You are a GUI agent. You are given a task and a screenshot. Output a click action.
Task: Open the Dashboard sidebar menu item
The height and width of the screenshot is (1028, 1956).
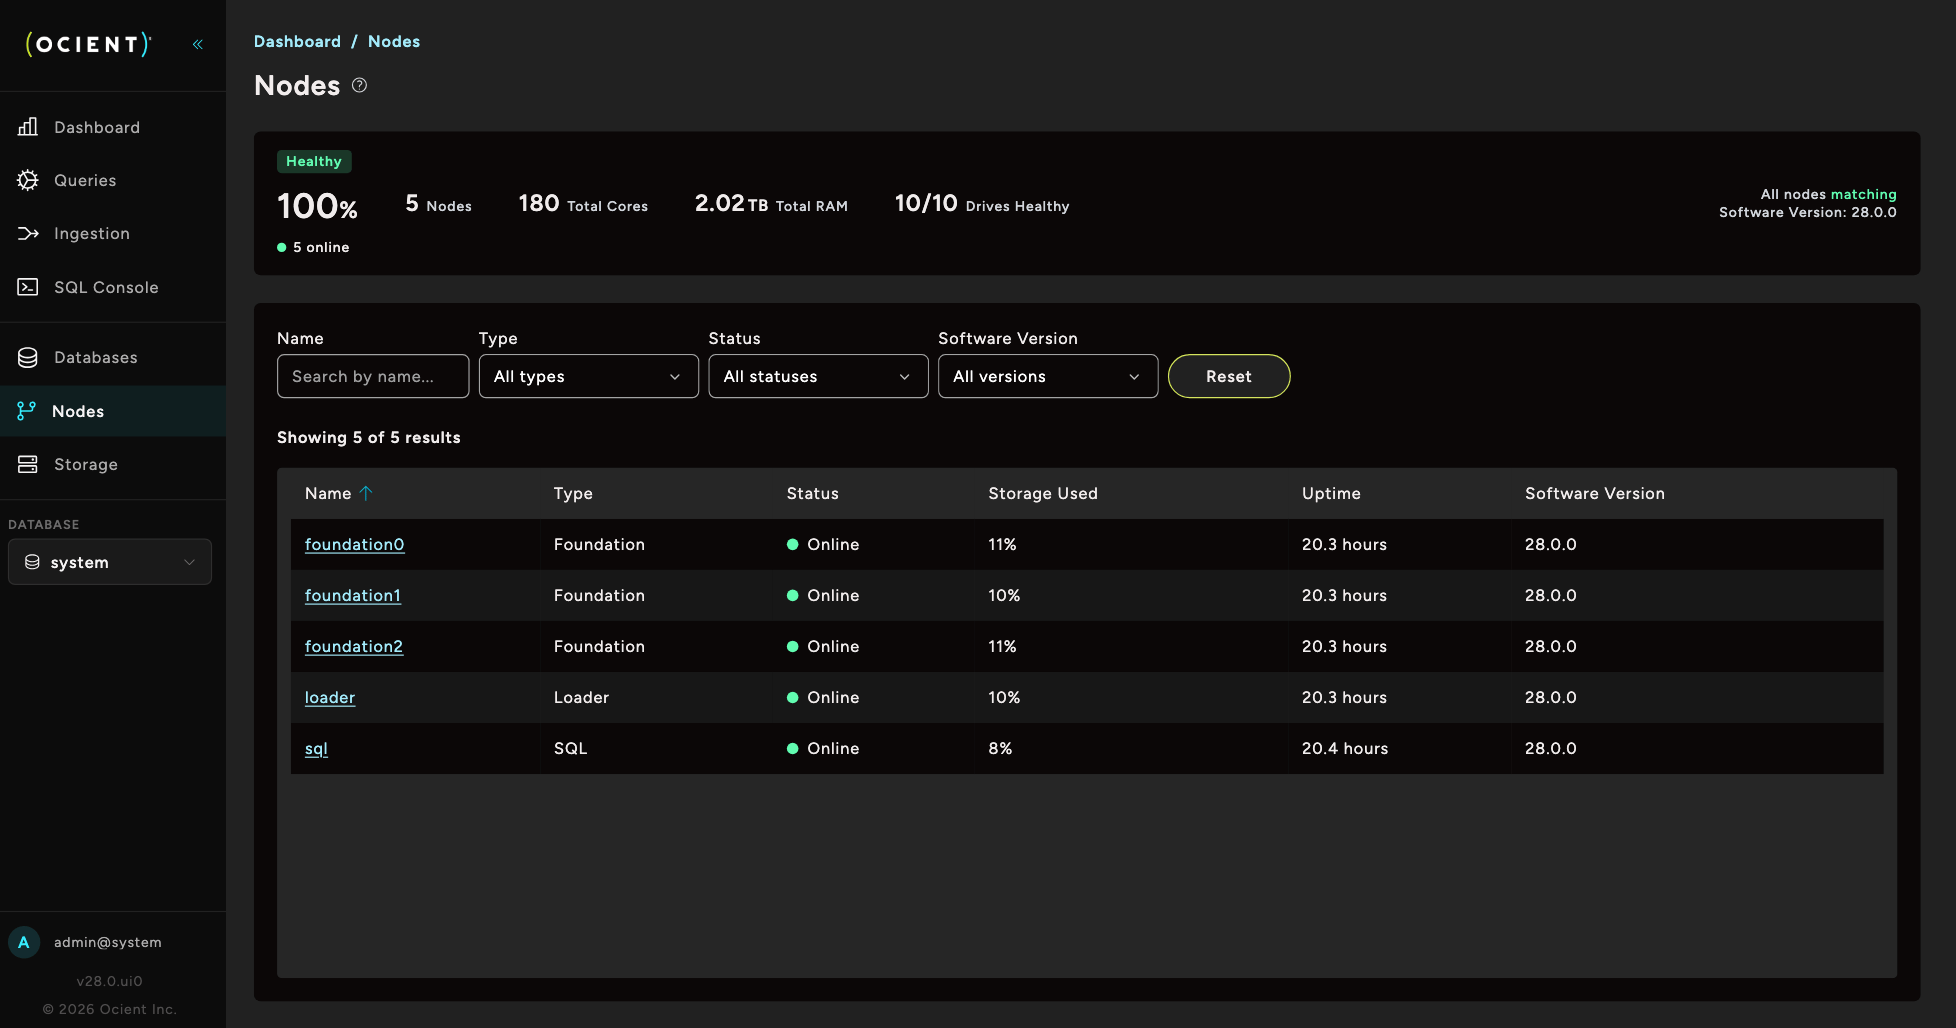(x=113, y=127)
